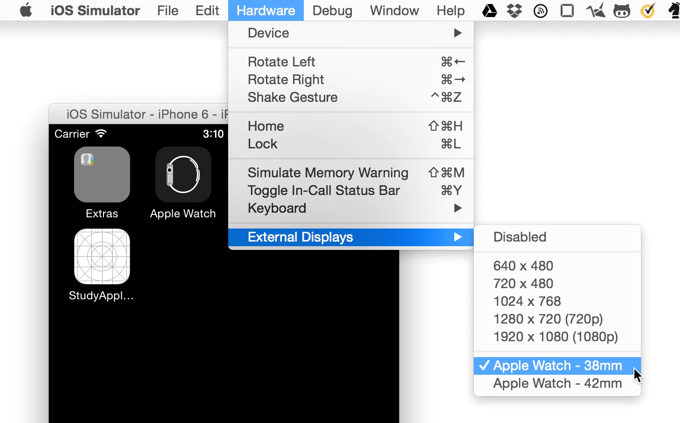680x423 pixels.
Task: Set external display to Disabled
Action: pos(557,237)
